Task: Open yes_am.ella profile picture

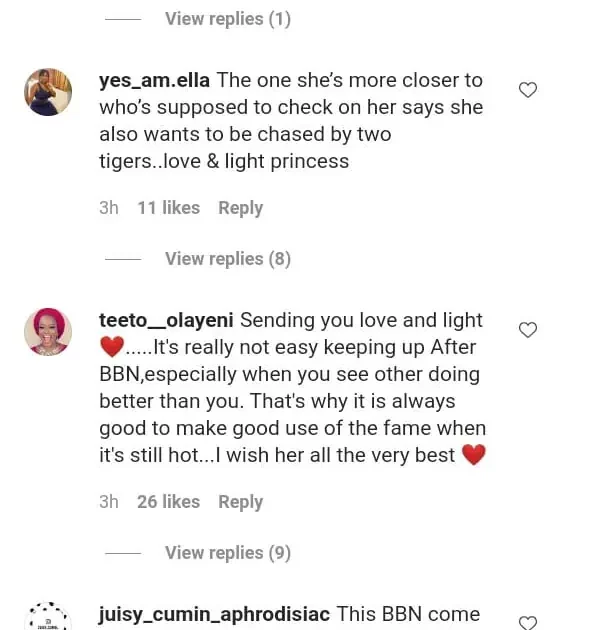Action: (x=48, y=92)
